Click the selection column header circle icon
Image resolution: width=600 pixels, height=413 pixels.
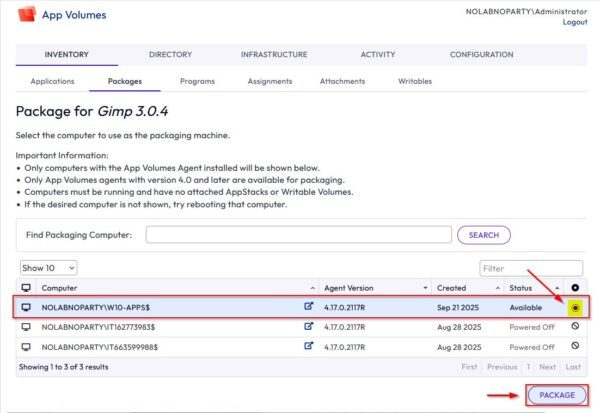(x=575, y=287)
